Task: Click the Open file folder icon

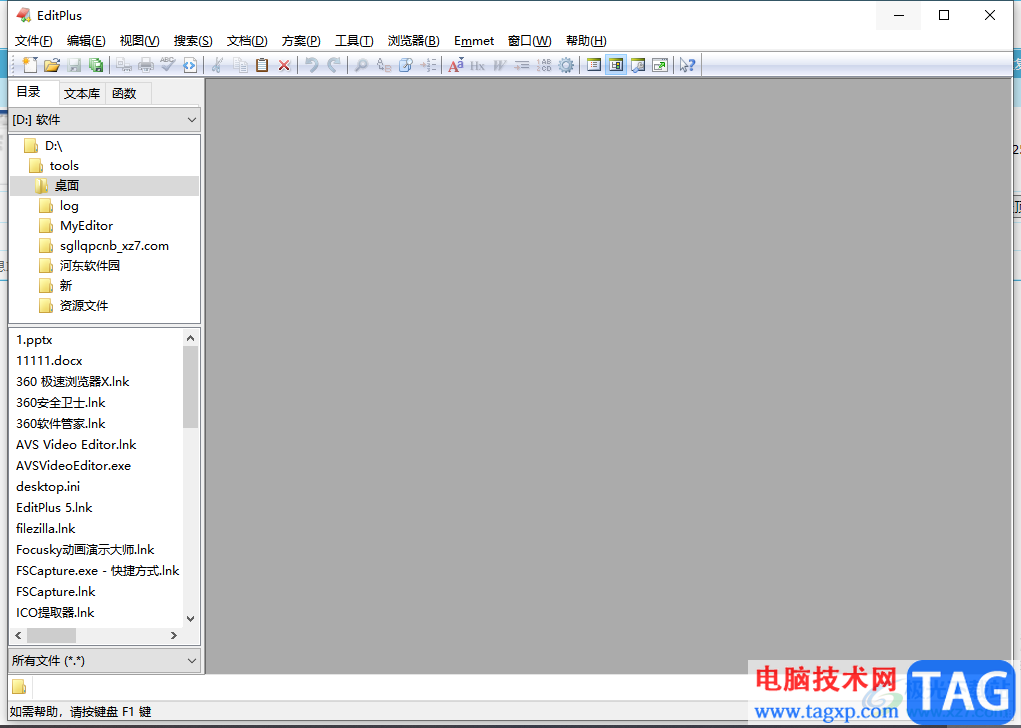Action: click(x=52, y=64)
